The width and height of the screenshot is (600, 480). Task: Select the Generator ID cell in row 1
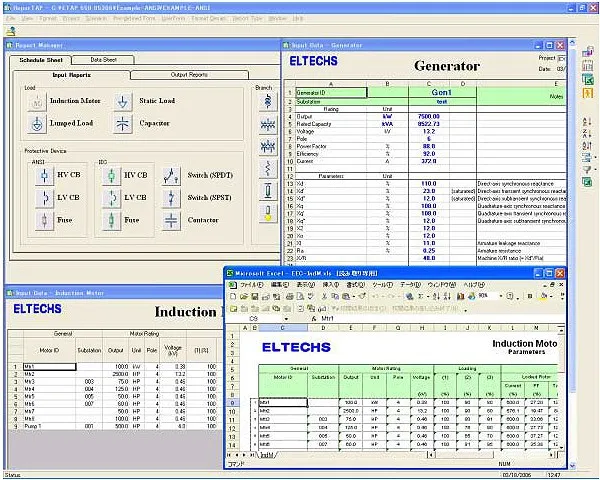click(331, 93)
